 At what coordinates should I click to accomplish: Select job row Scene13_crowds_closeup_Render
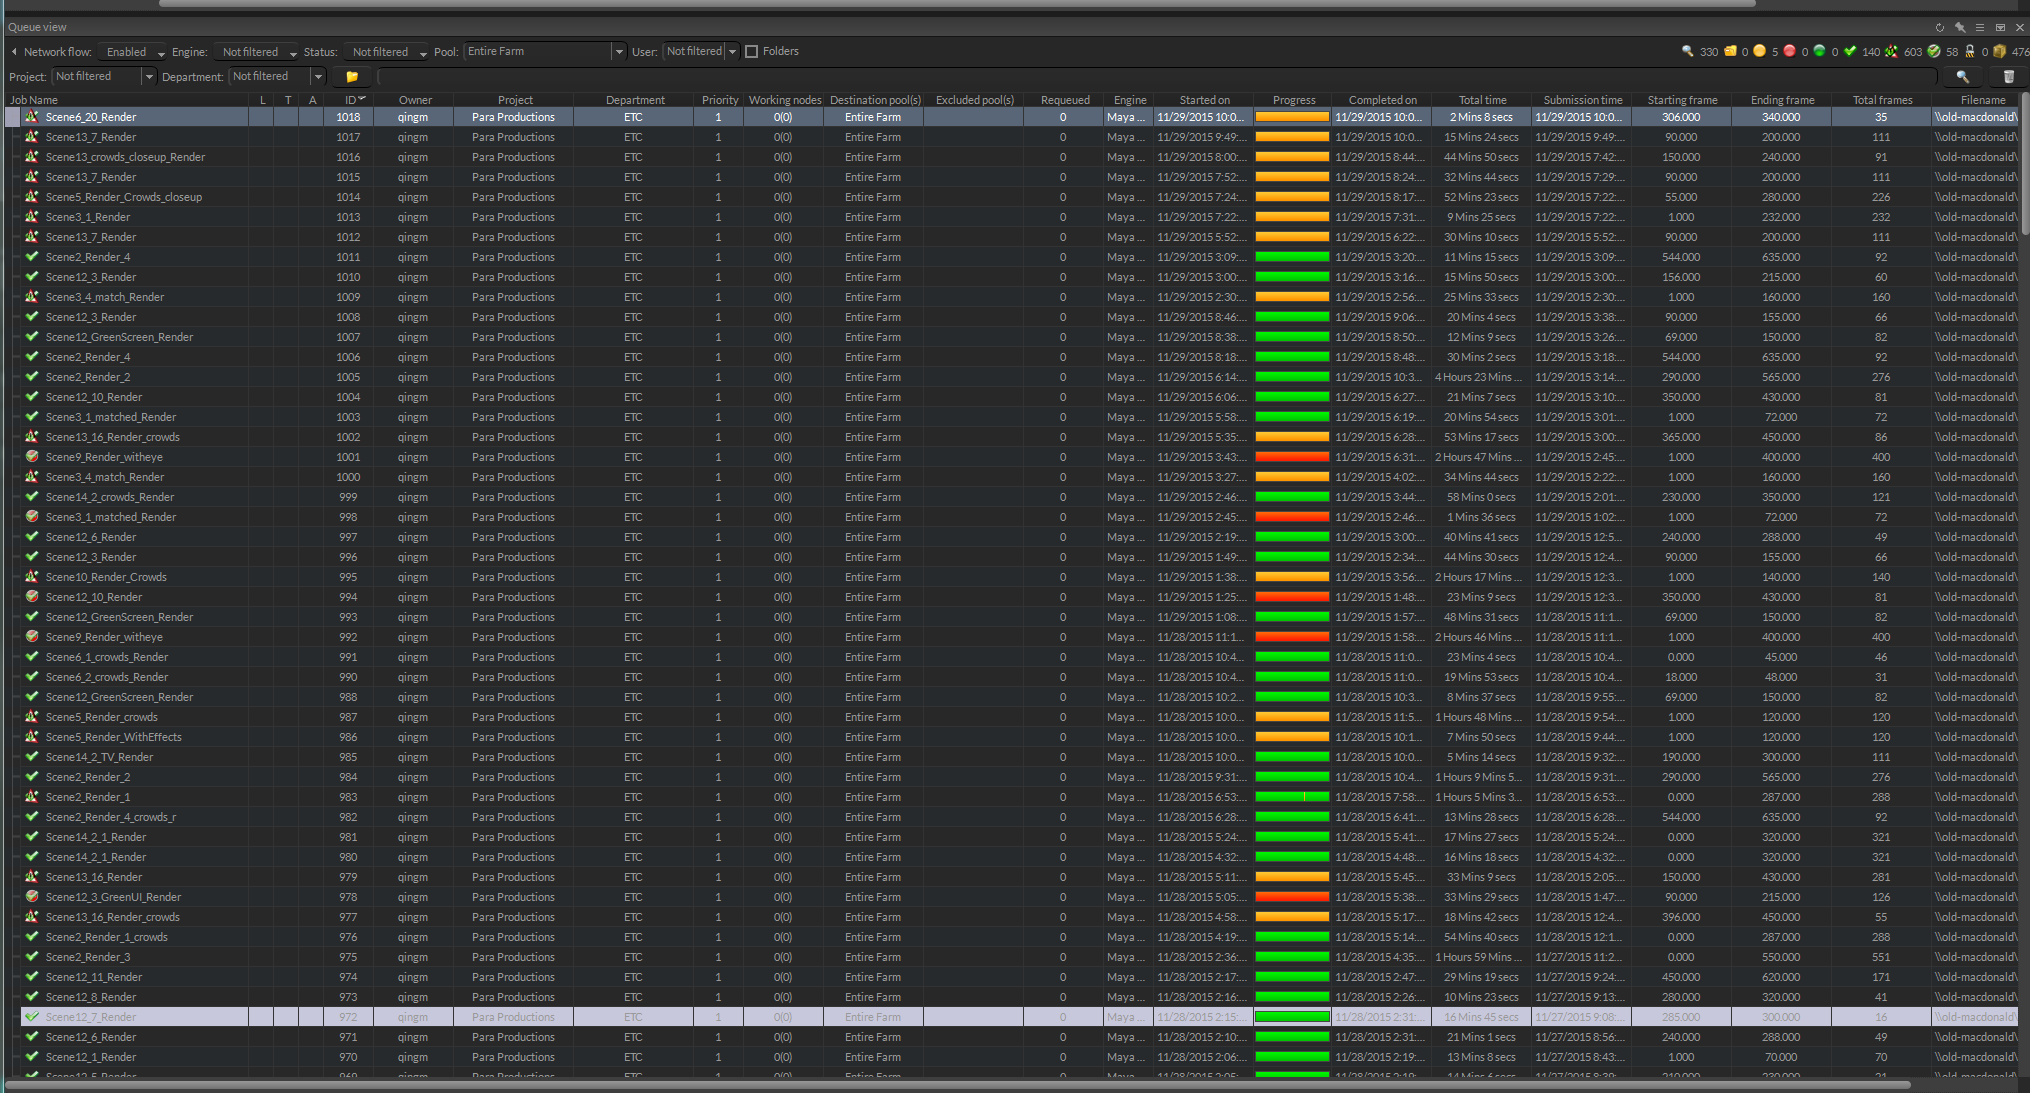tap(1018, 157)
